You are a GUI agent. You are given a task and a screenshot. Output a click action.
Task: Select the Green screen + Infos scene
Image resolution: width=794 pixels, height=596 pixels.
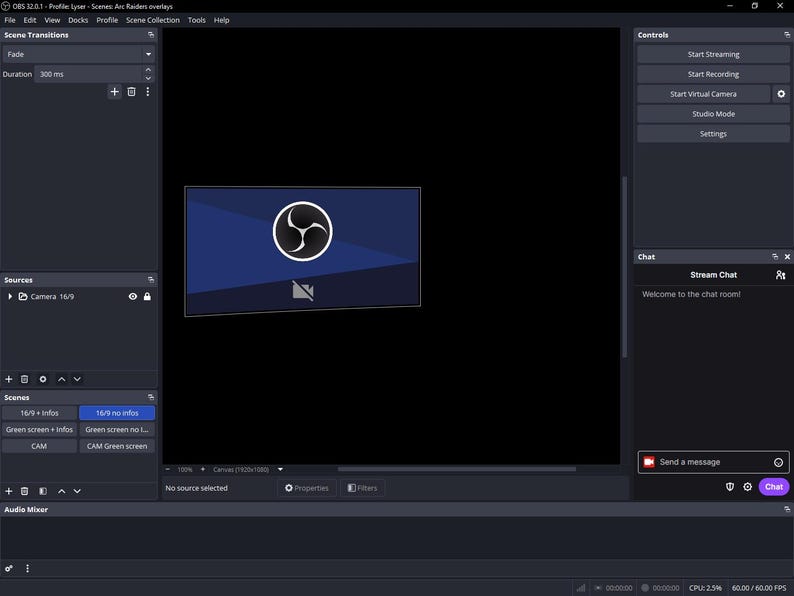coord(39,429)
